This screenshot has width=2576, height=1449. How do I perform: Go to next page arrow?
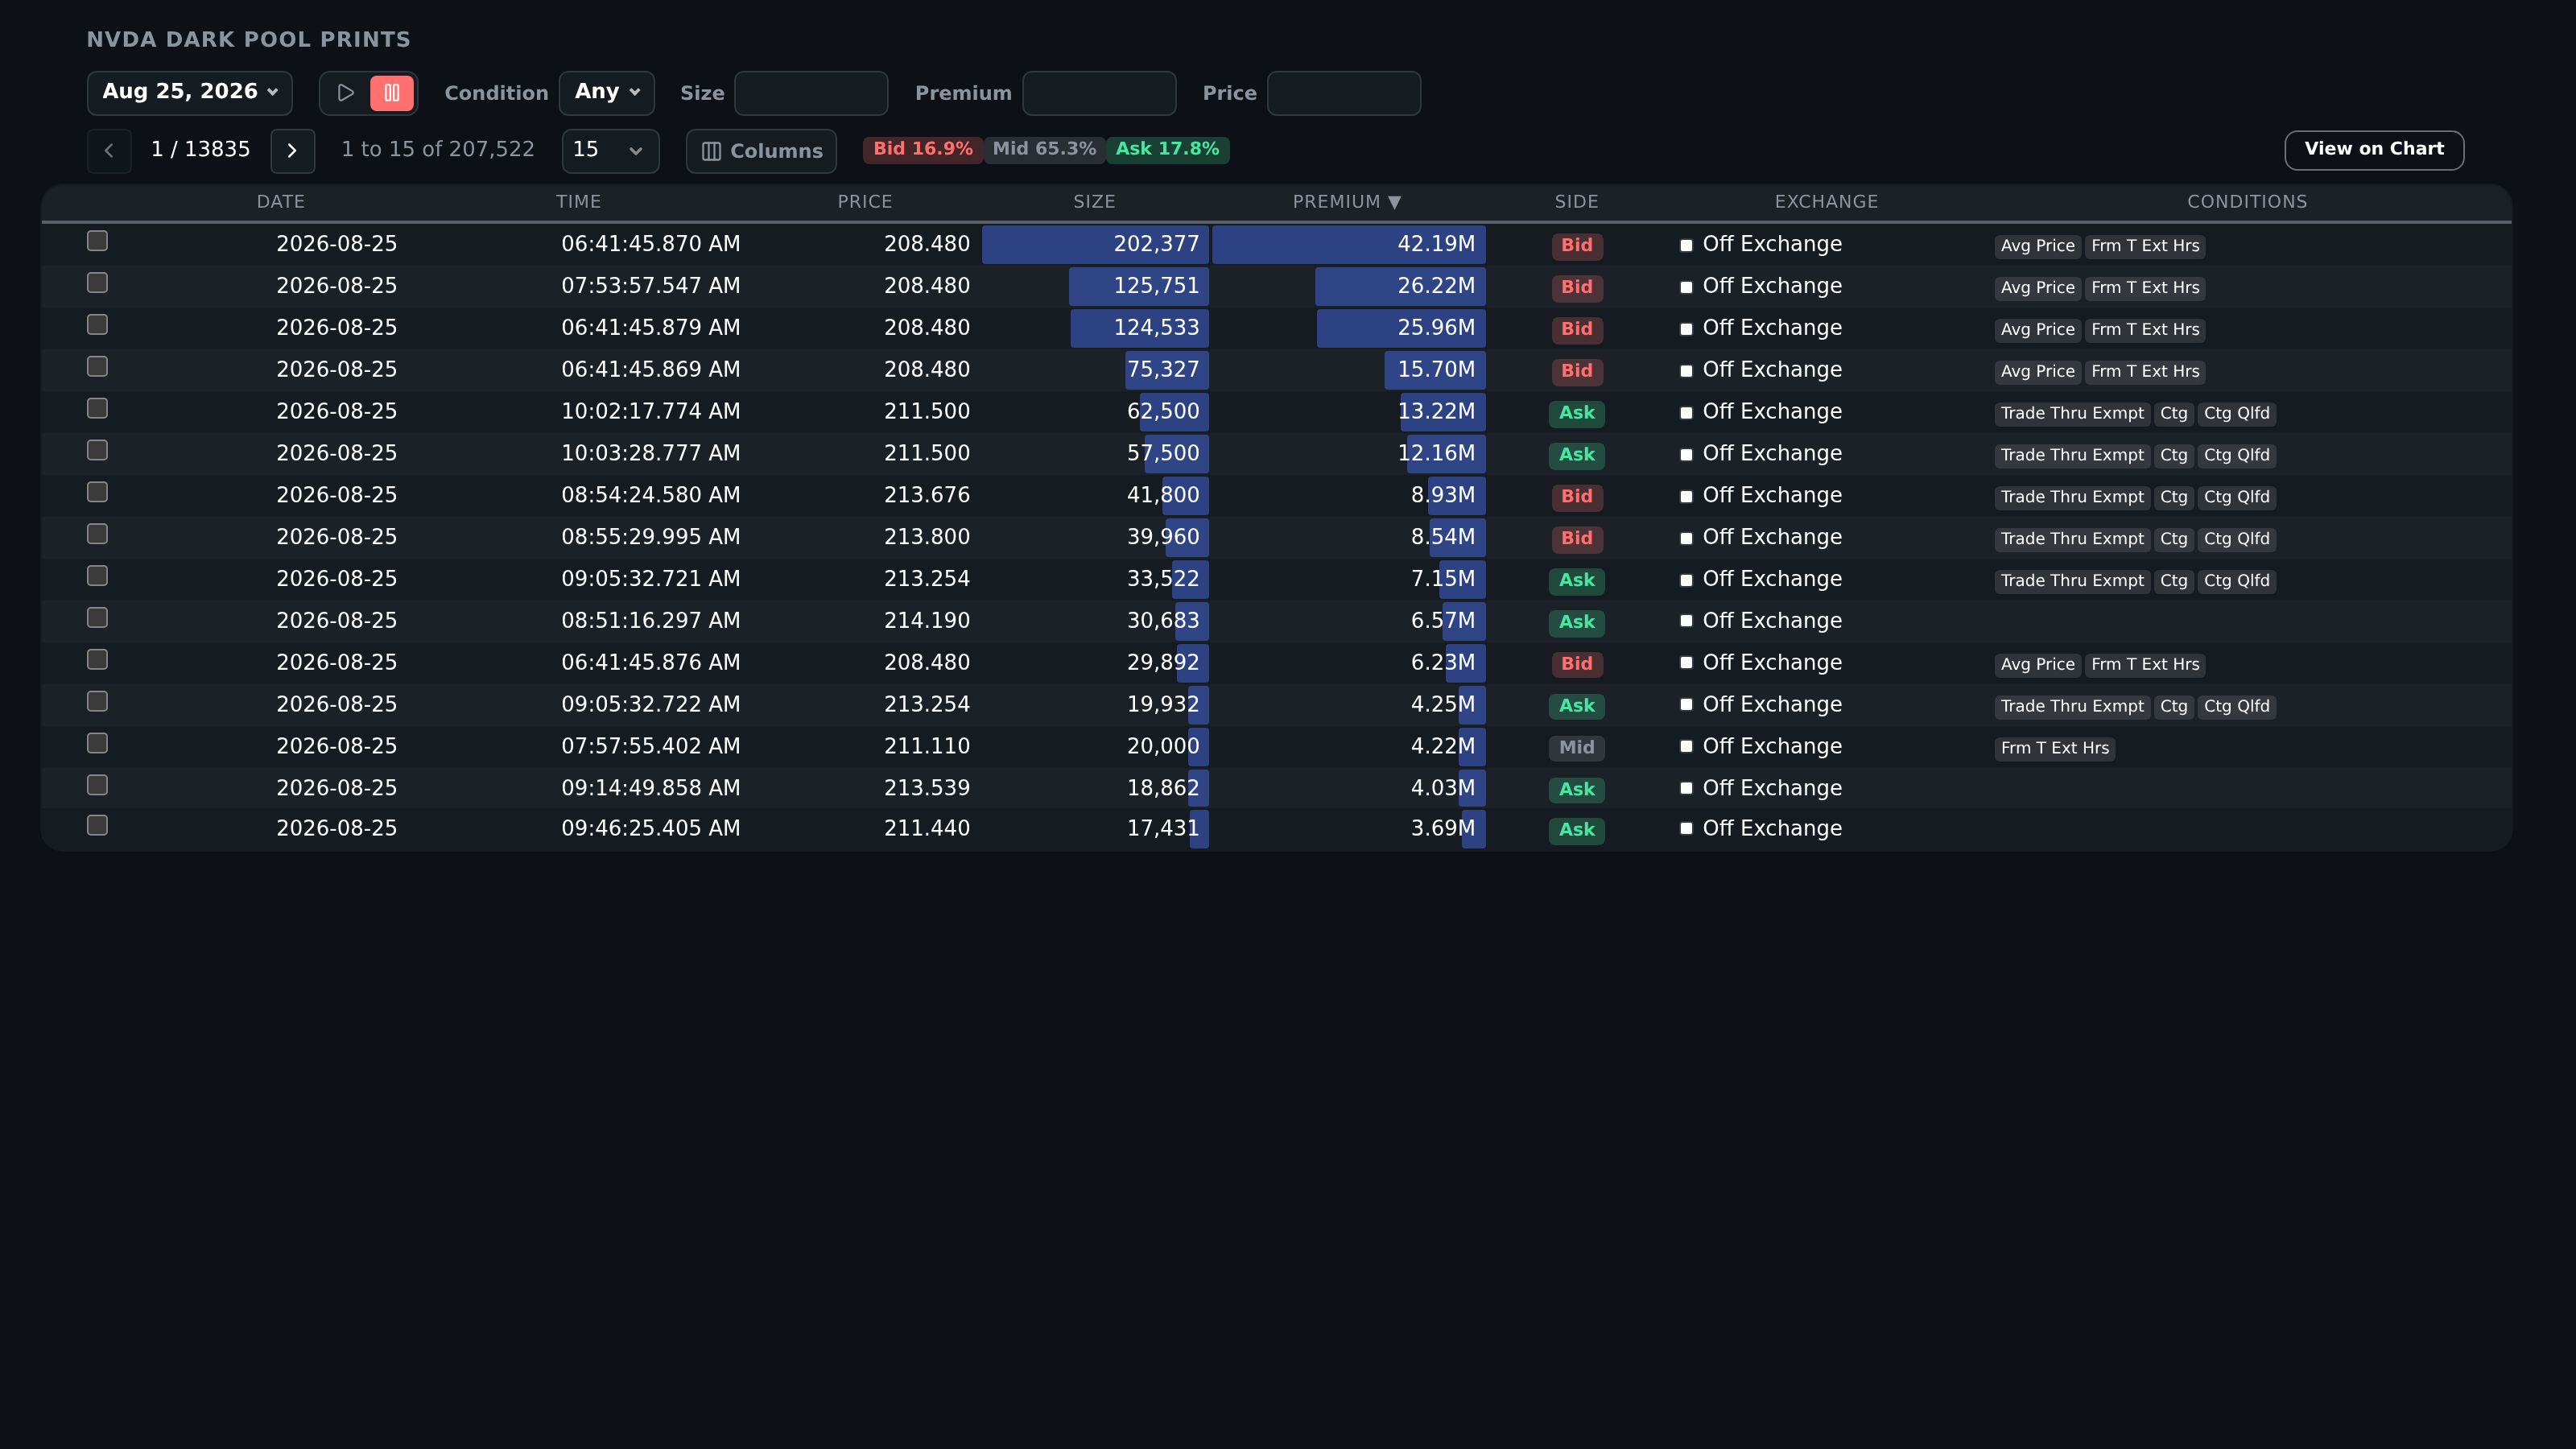coord(292,151)
